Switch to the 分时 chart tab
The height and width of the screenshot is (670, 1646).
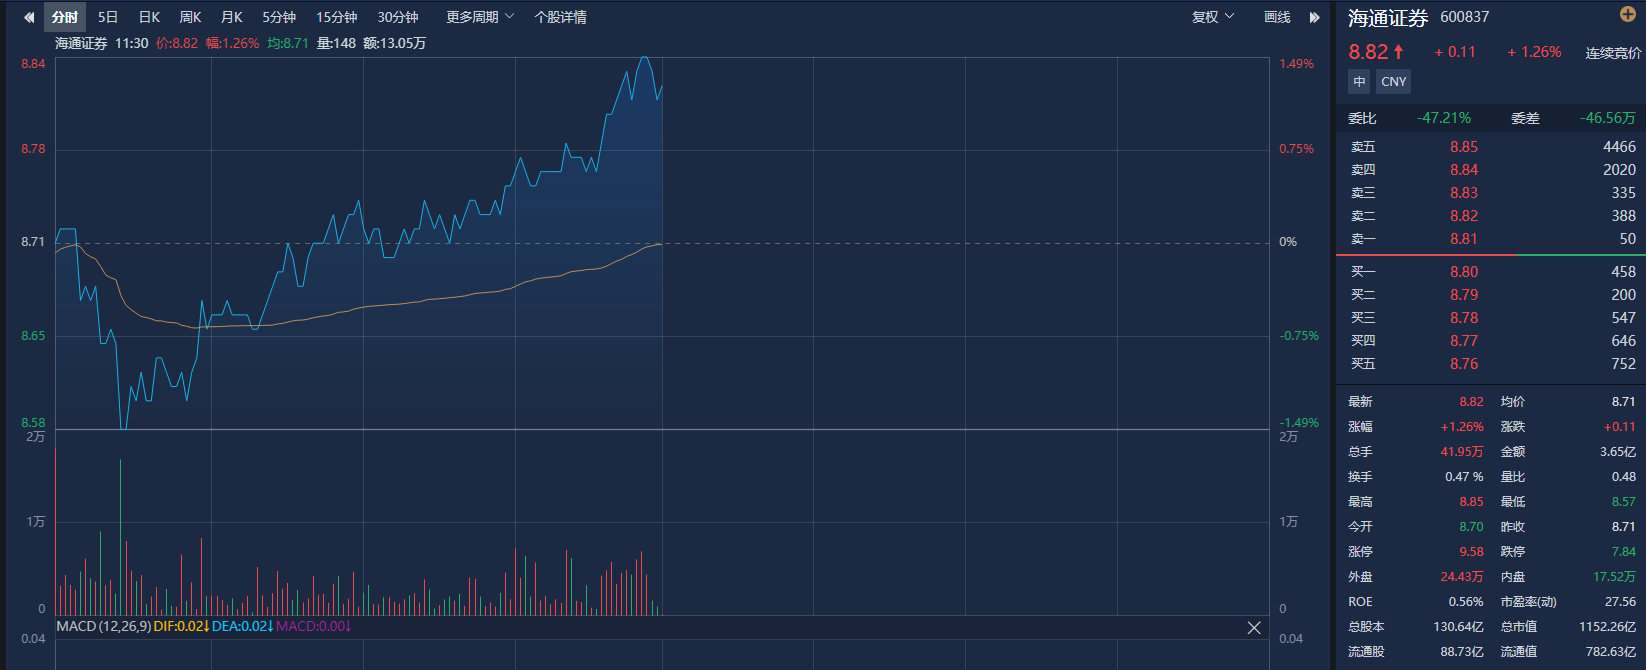click(65, 17)
